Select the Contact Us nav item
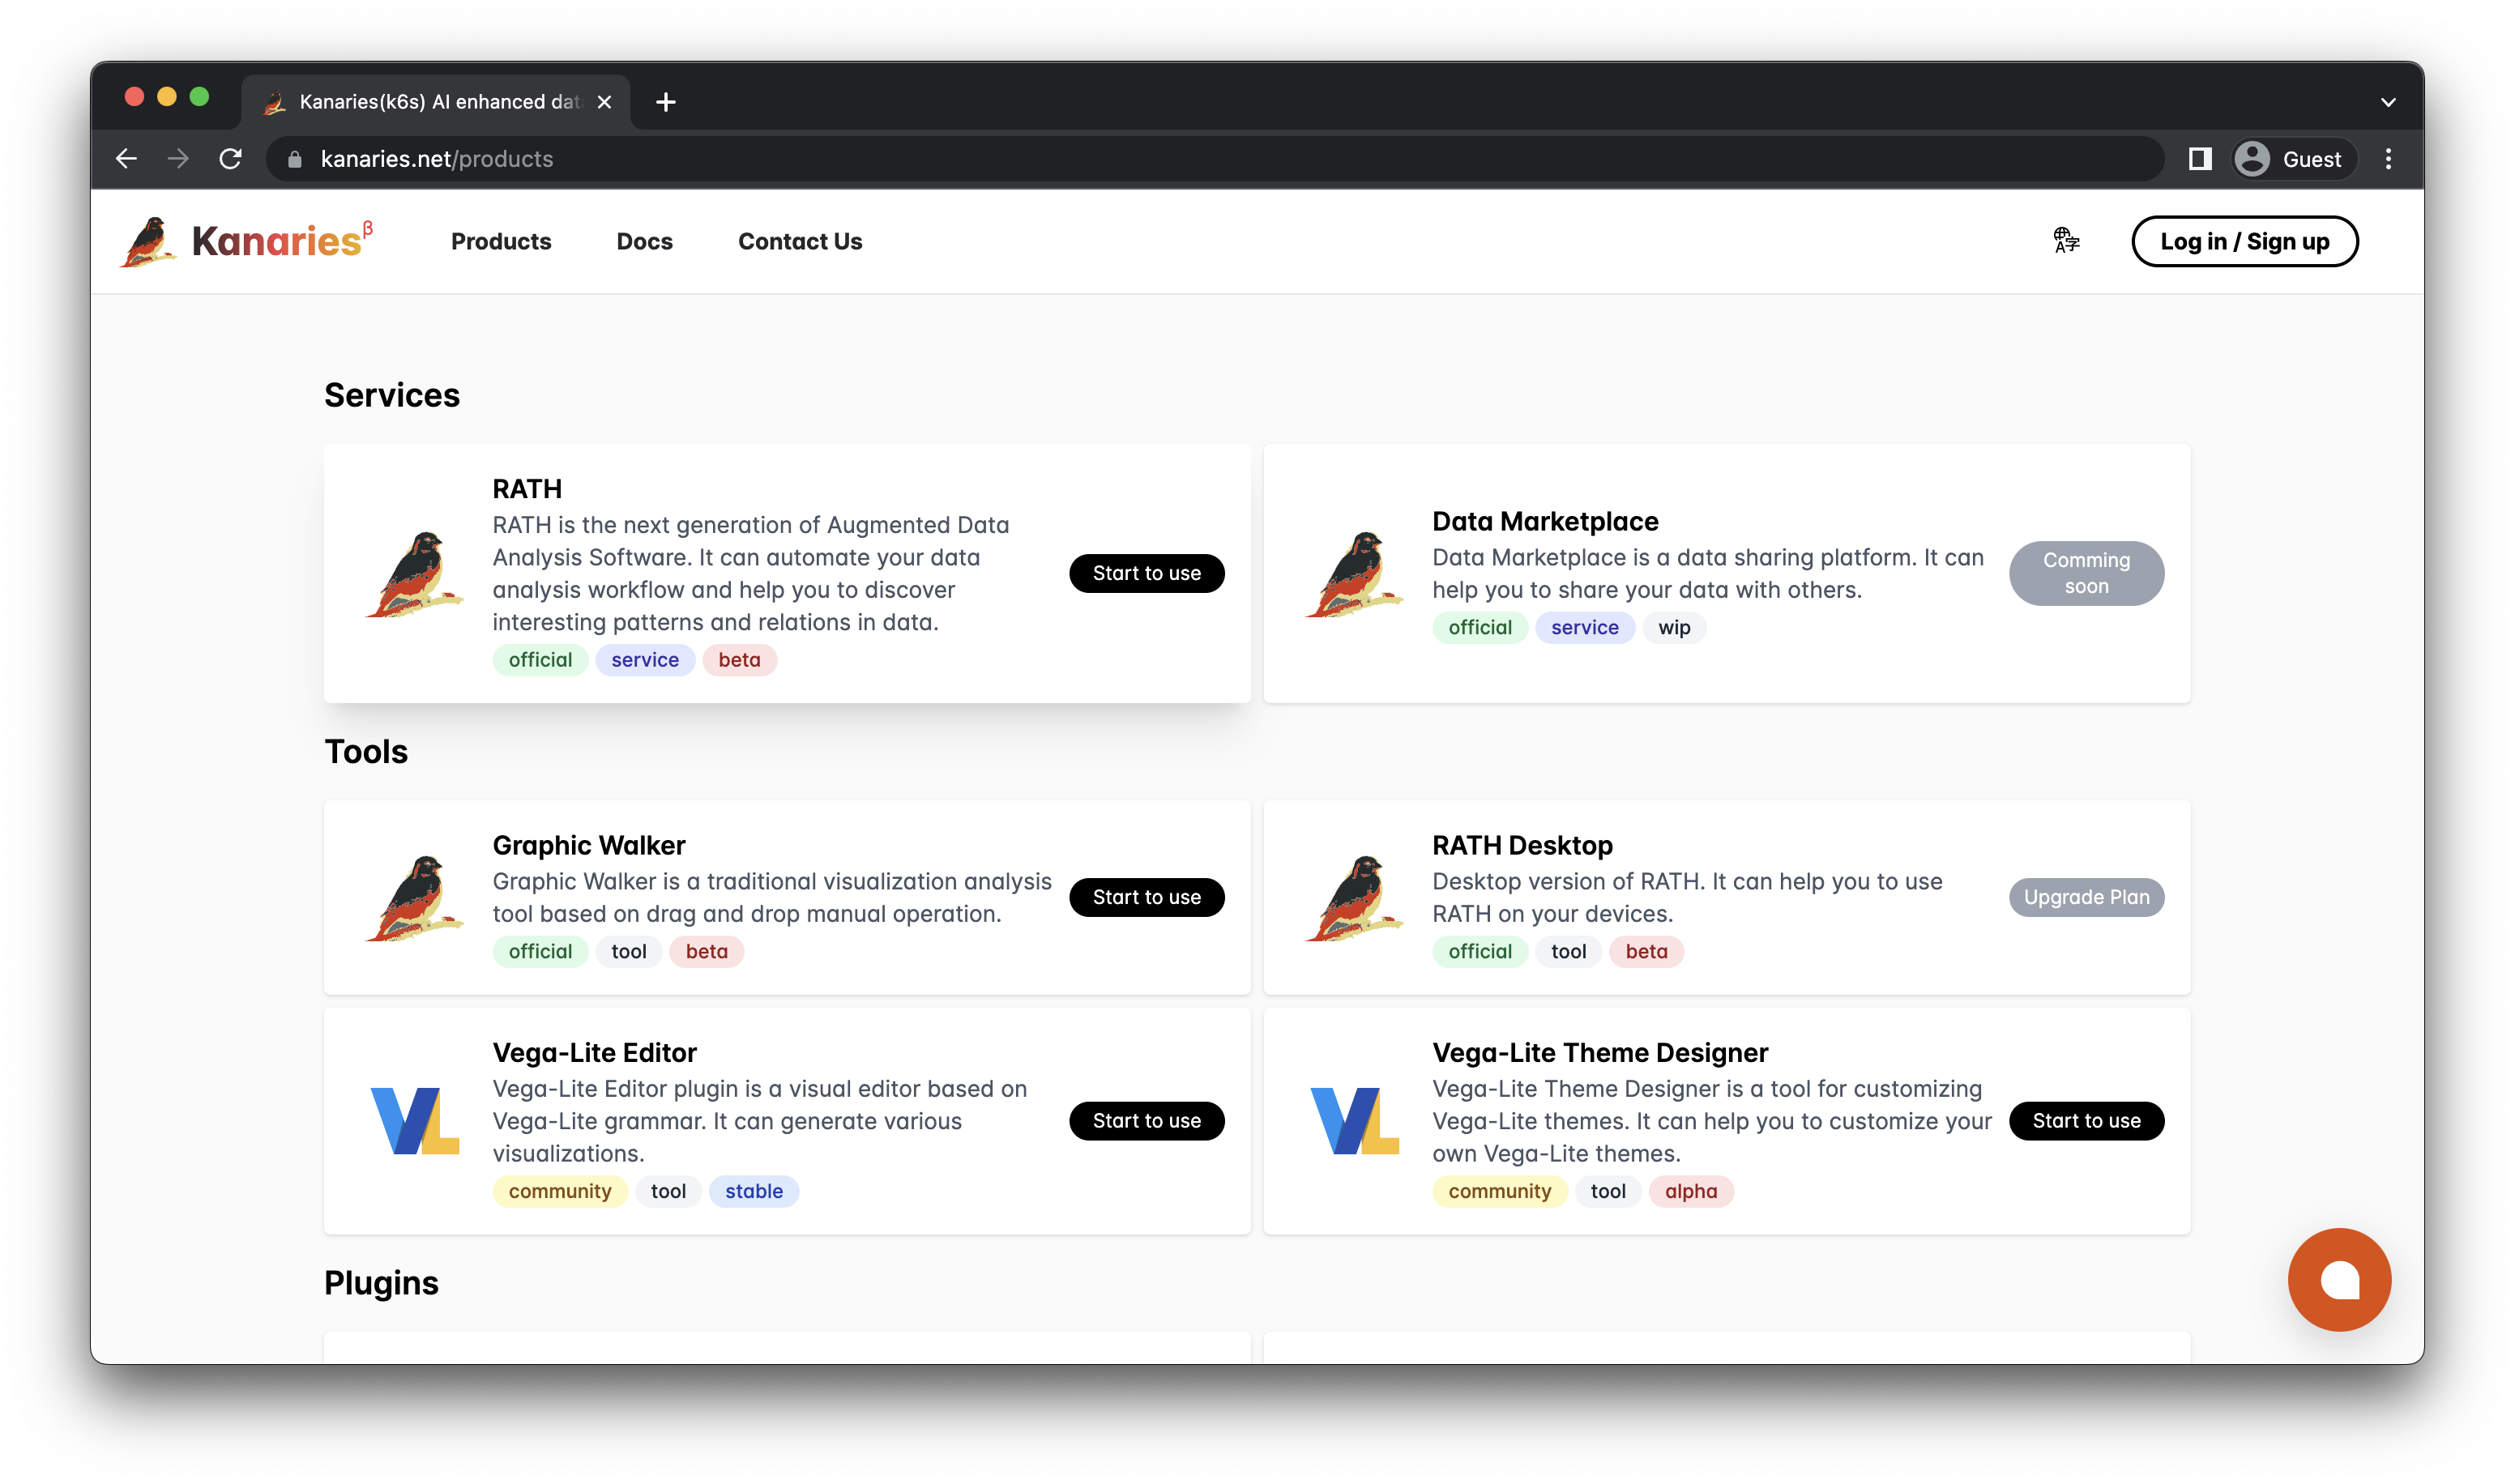Image resolution: width=2515 pixels, height=1484 pixels. (x=800, y=241)
